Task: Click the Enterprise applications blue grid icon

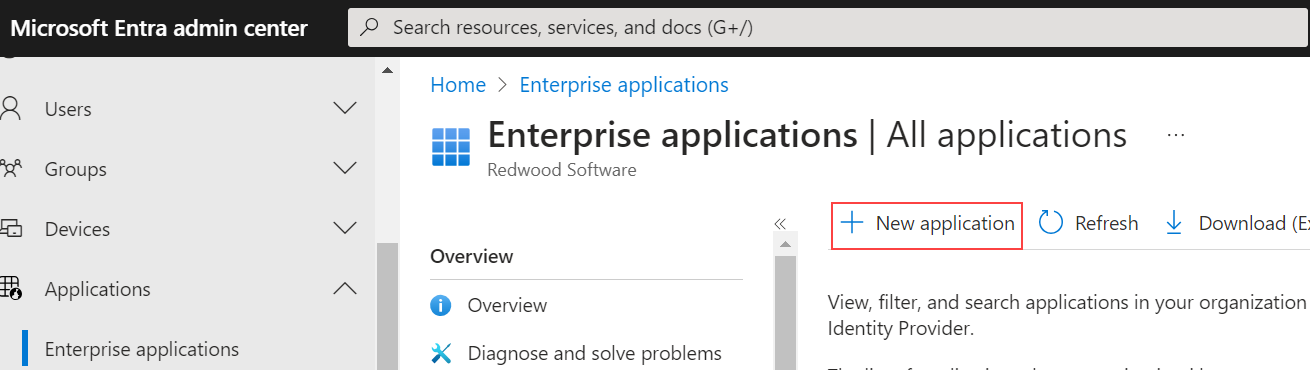Action: point(451,147)
